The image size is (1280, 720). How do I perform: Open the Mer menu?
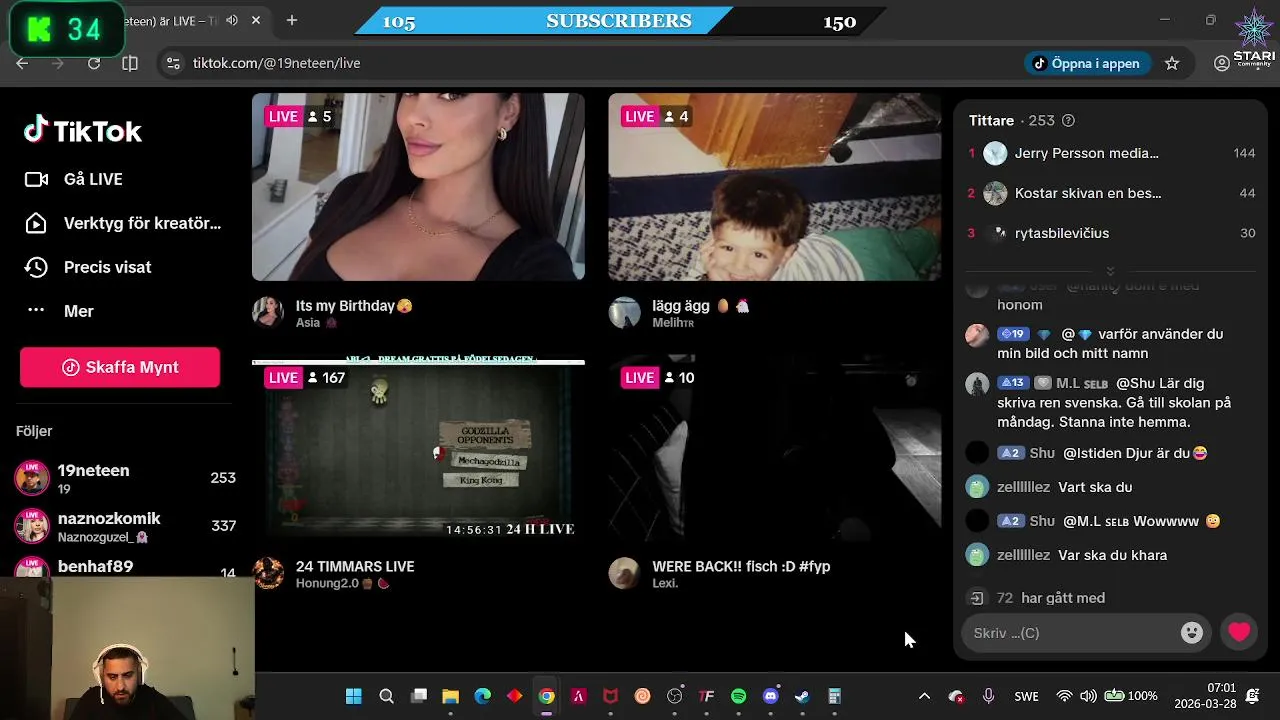[x=59, y=311]
